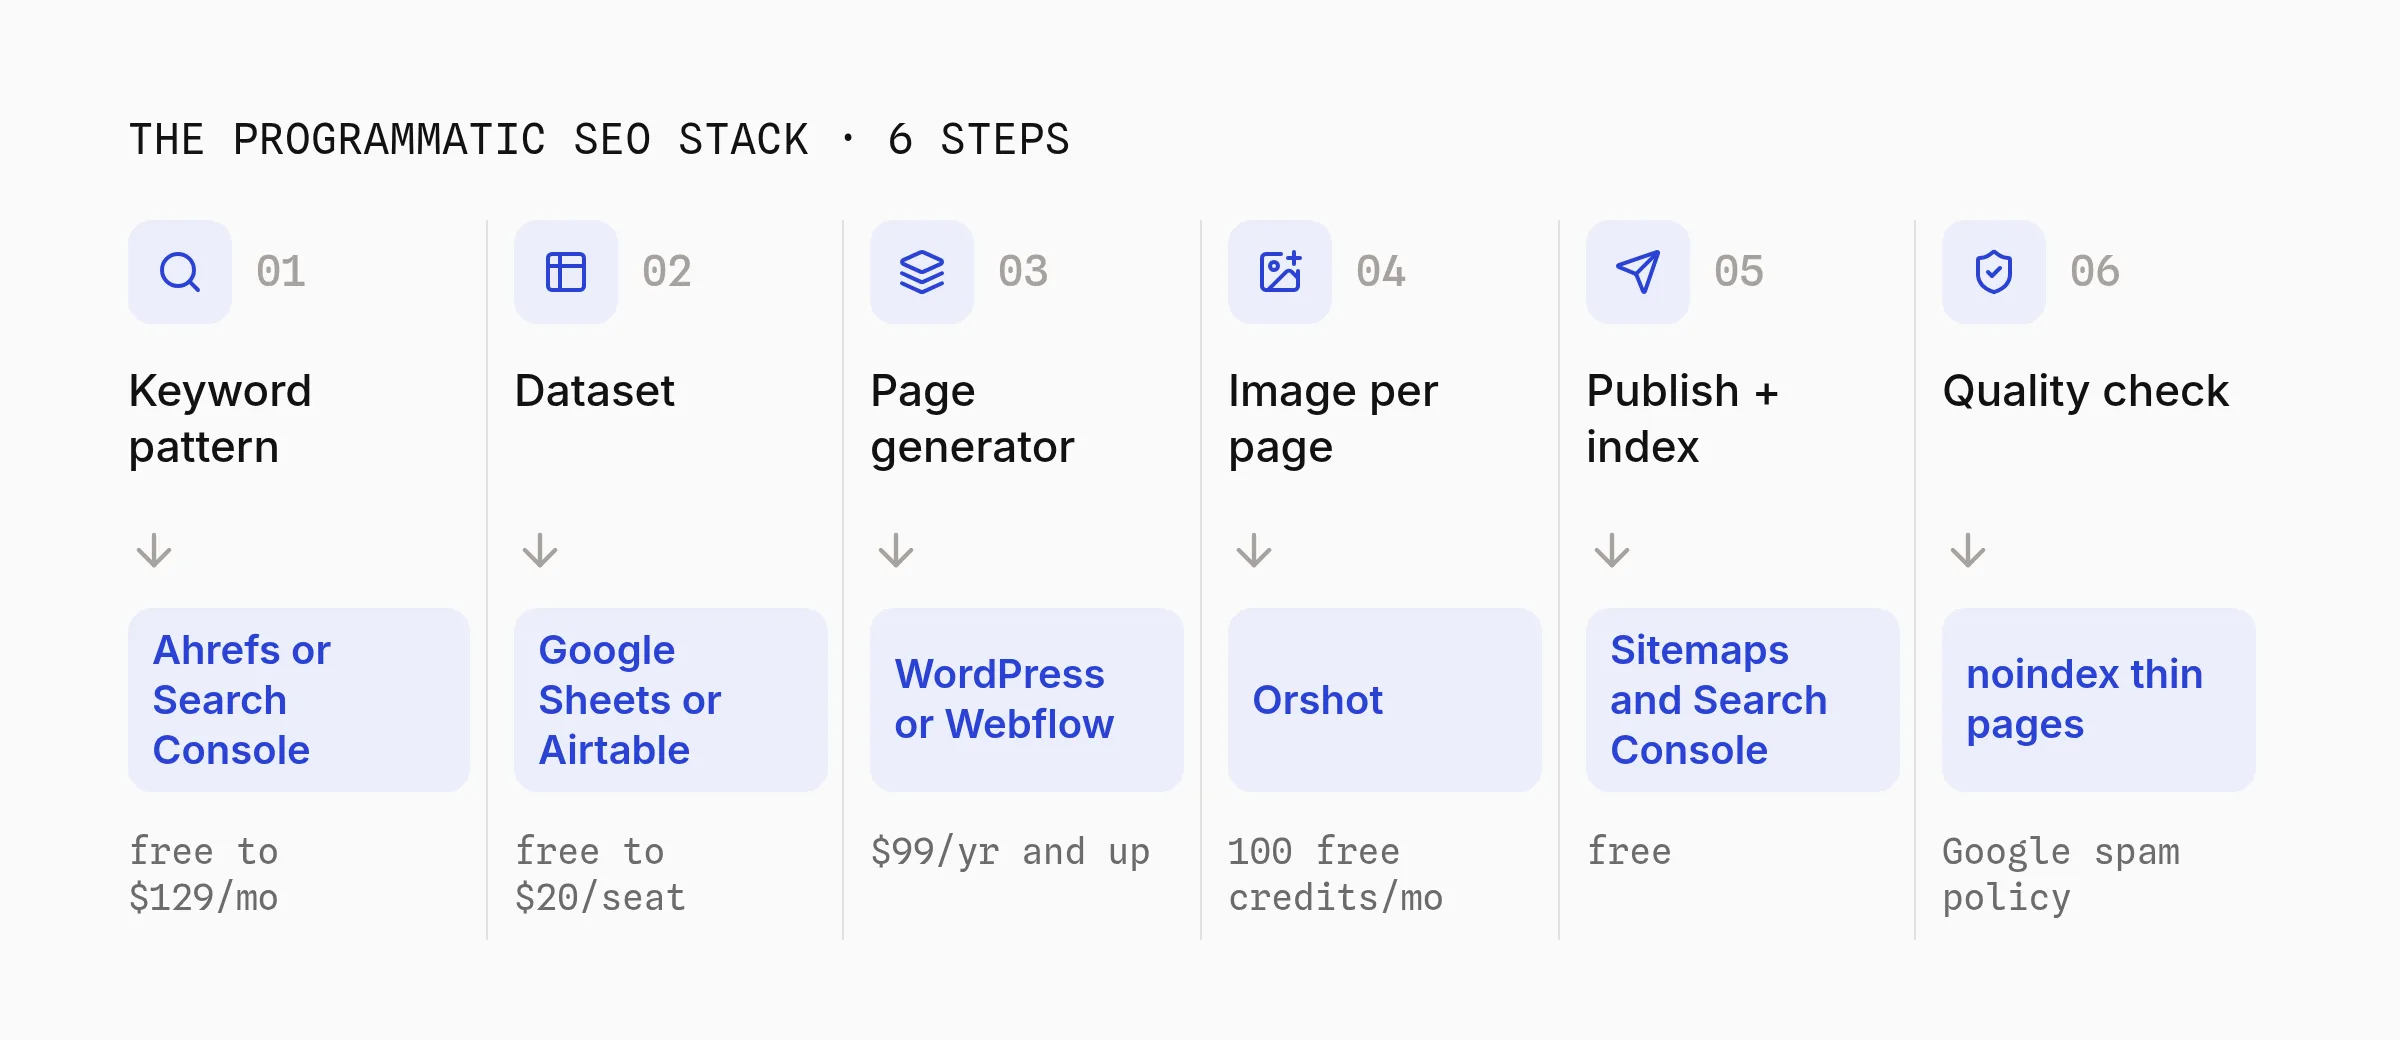
Task: Click the 'free' text under Sitemaps card
Action: (x=1629, y=851)
